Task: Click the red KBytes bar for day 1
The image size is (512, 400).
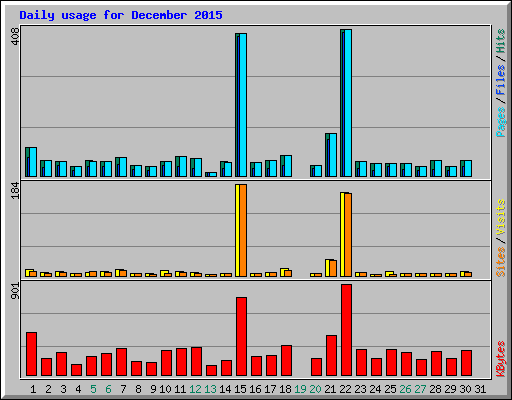Action: 31,354
